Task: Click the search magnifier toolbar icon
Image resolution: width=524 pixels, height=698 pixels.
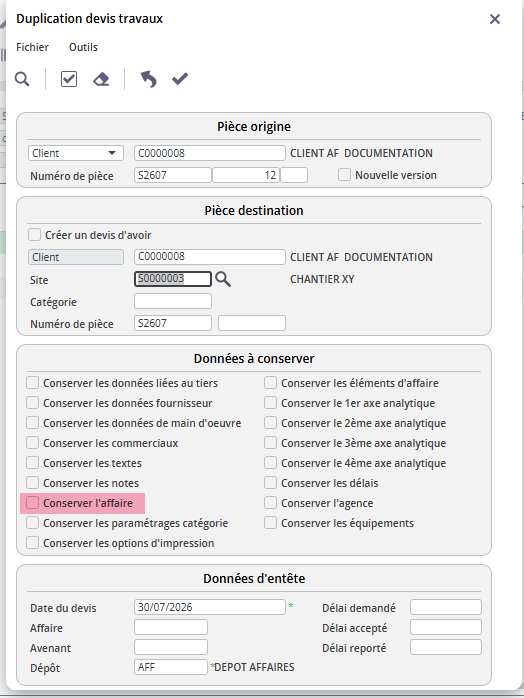Action: tap(22, 79)
